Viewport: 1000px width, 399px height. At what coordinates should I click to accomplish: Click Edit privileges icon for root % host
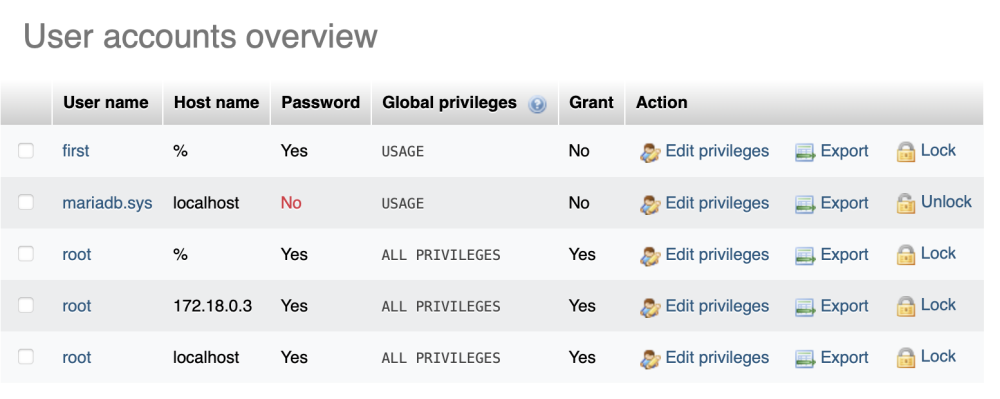click(650, 256)
